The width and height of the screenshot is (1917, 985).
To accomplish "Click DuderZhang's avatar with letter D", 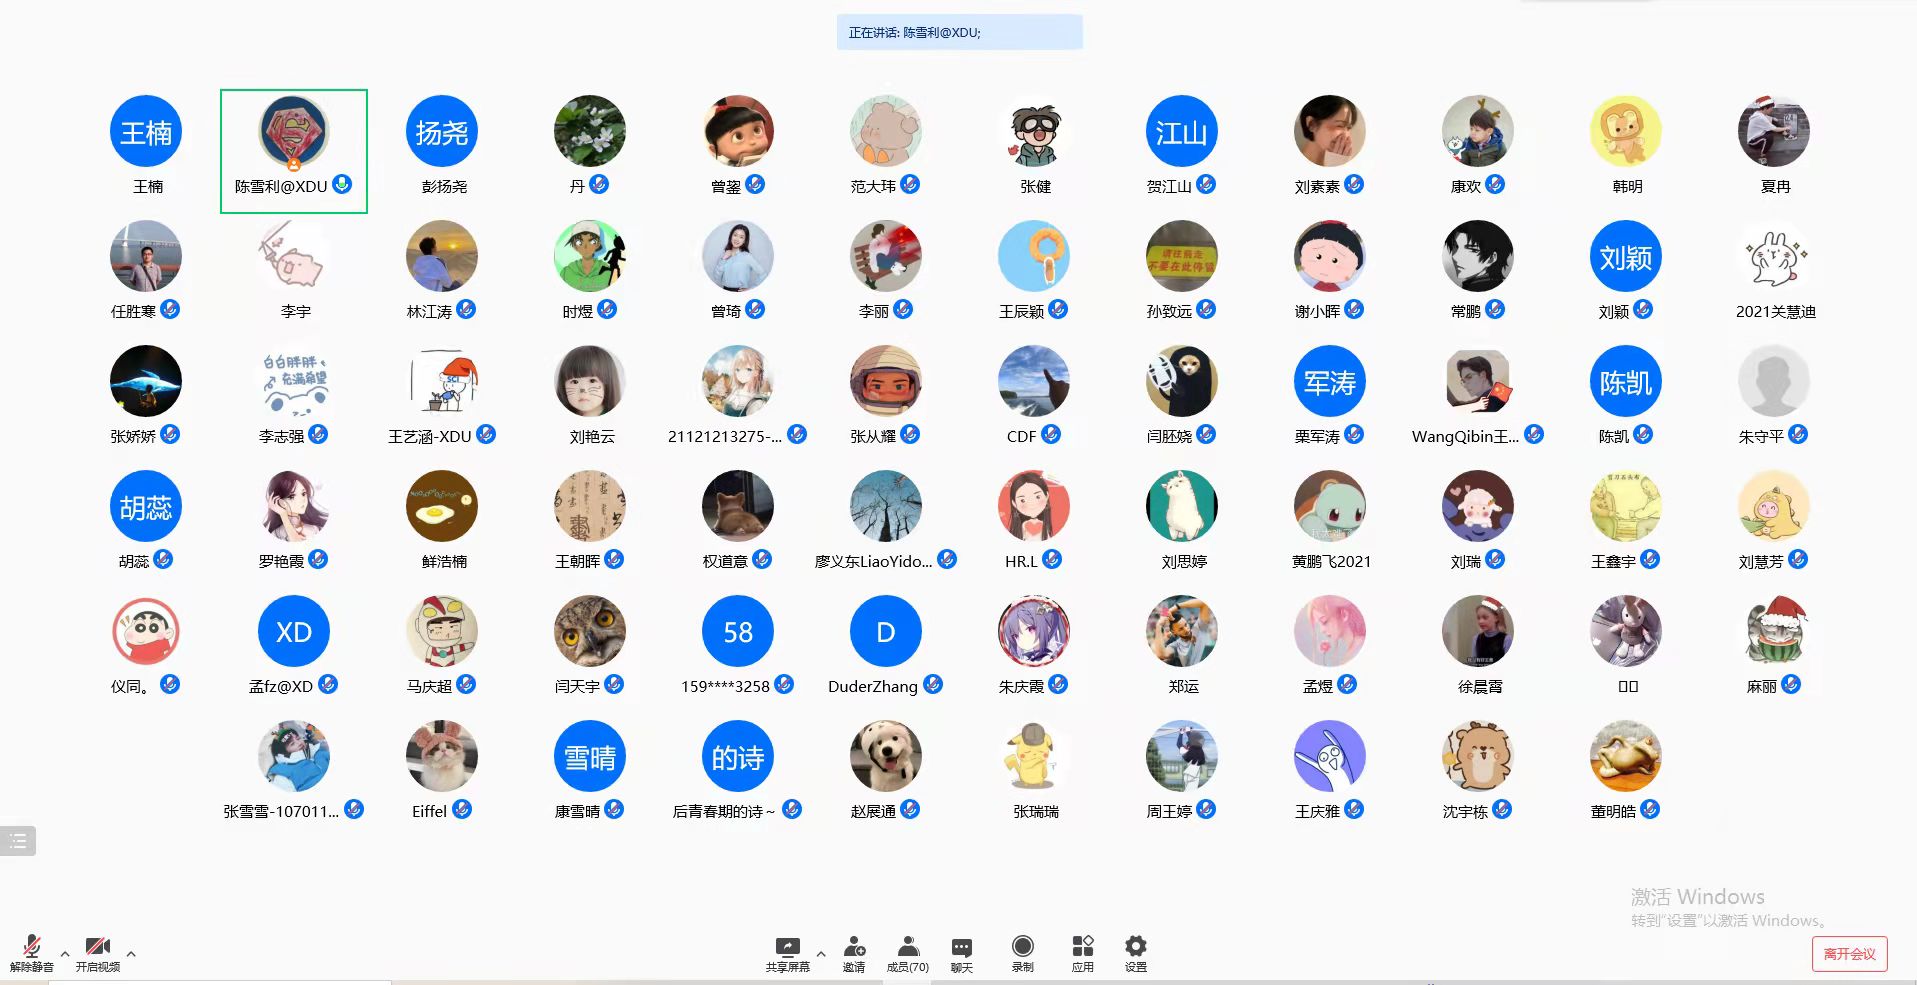I will [885, 632].
